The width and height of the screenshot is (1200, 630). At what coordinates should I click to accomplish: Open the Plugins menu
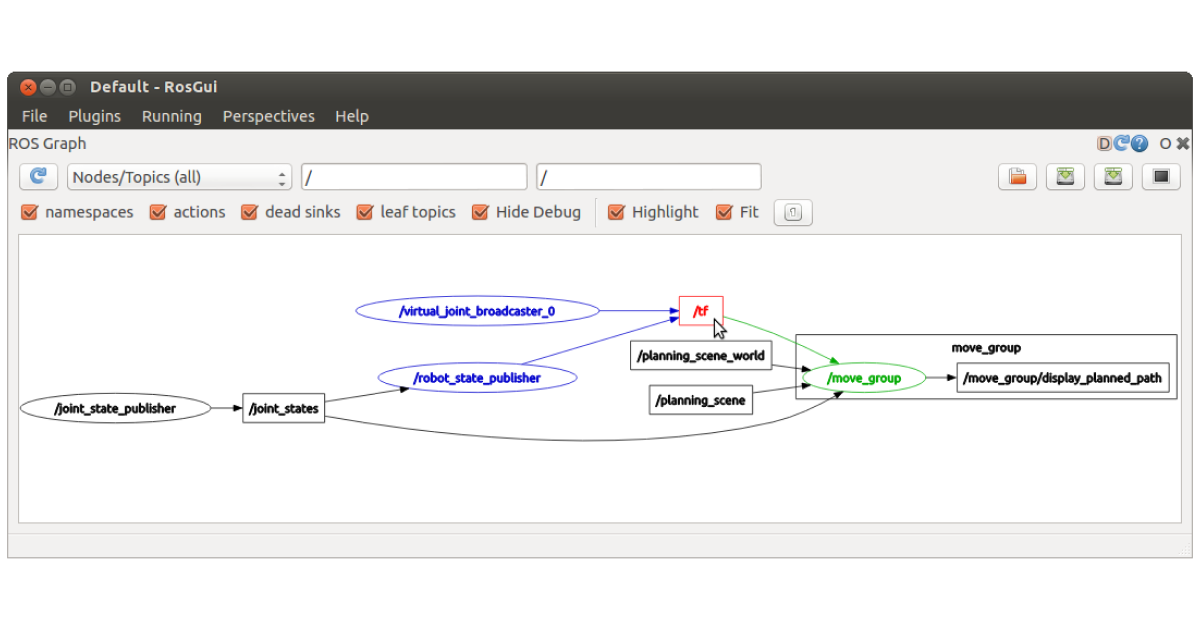94,116
